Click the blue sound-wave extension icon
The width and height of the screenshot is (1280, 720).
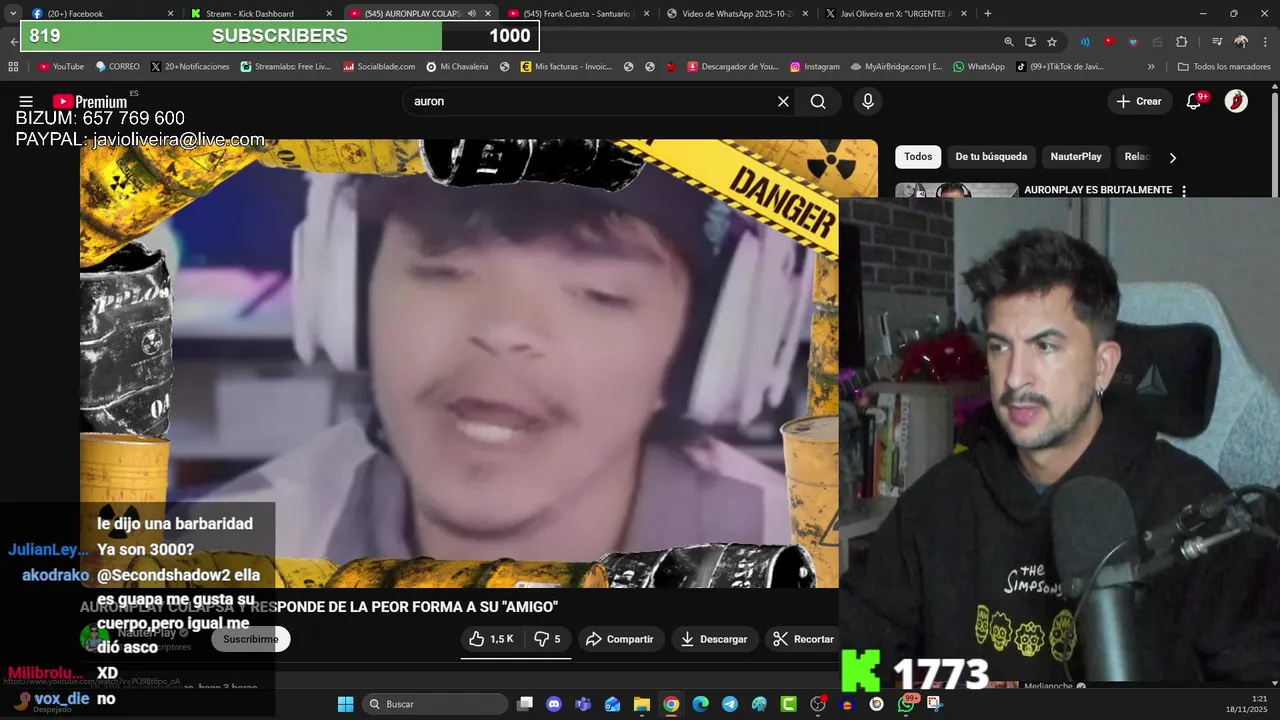(1085, 42)
